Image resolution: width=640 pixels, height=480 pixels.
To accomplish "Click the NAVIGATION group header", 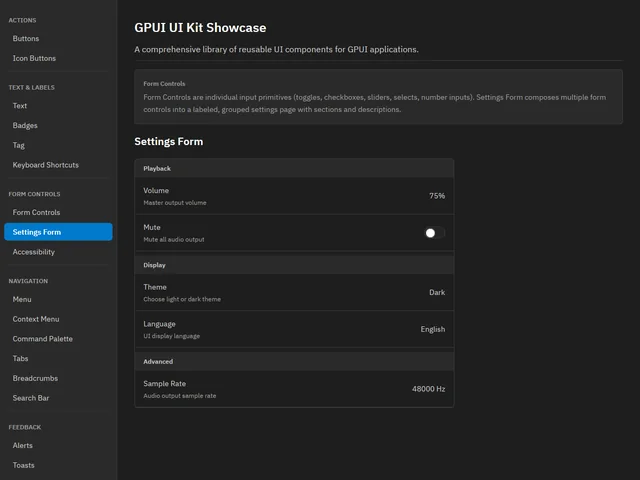I will click(28, 281).
